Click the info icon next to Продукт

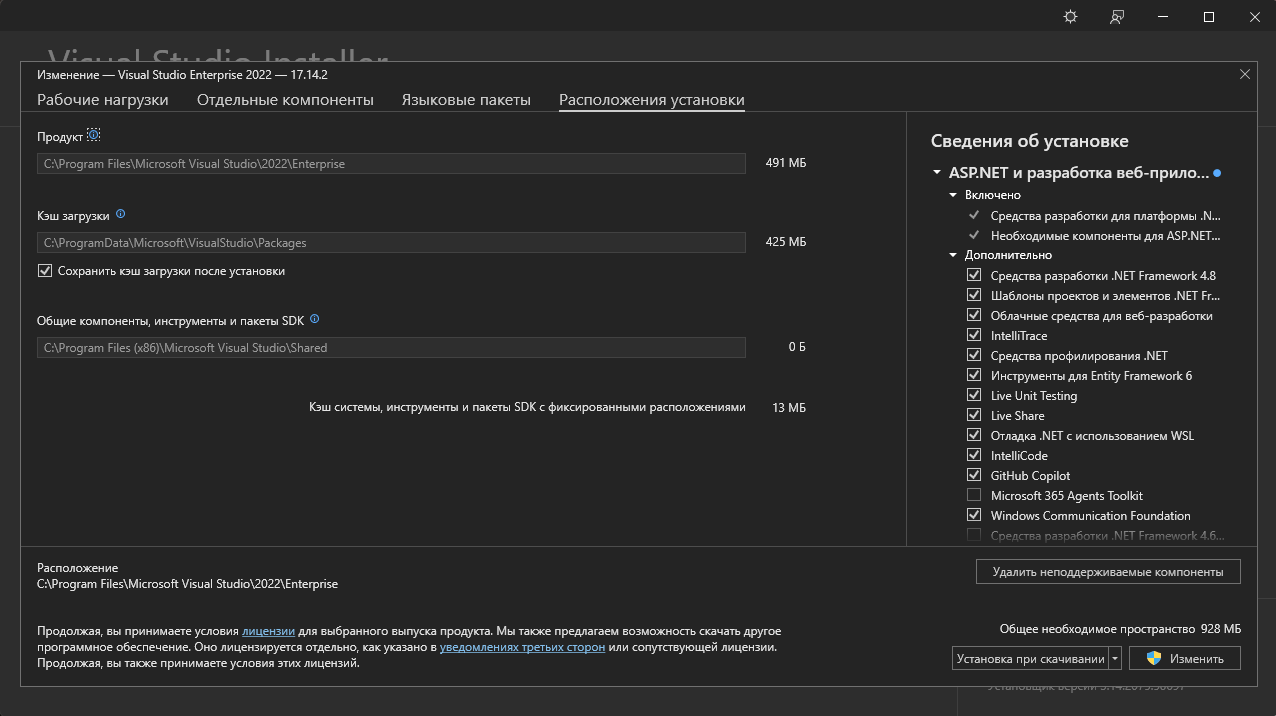point(94,135)
